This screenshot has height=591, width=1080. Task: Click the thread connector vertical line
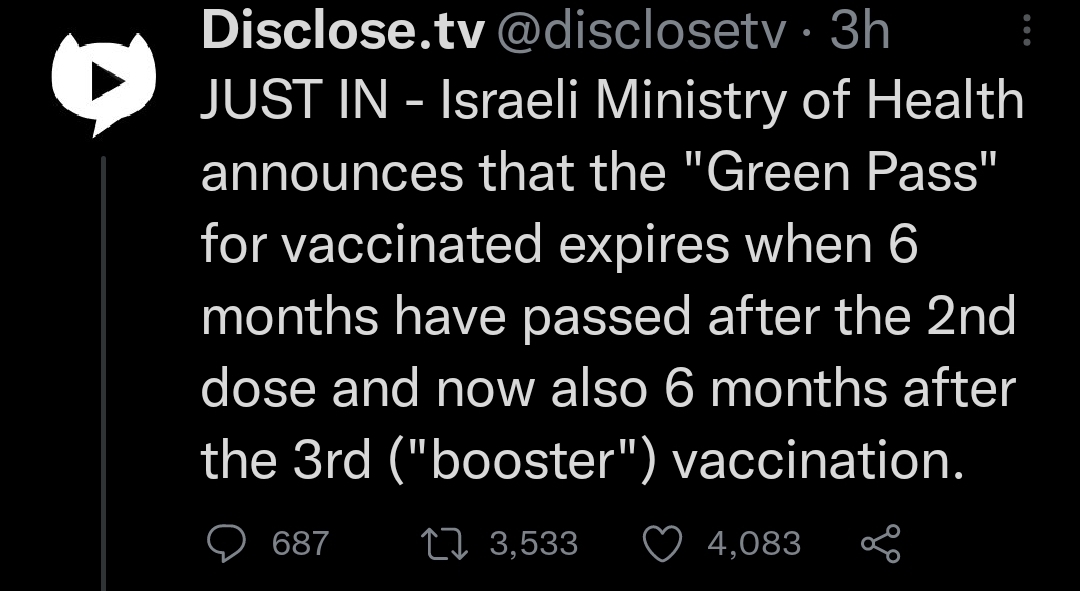(x=104, y=373)
